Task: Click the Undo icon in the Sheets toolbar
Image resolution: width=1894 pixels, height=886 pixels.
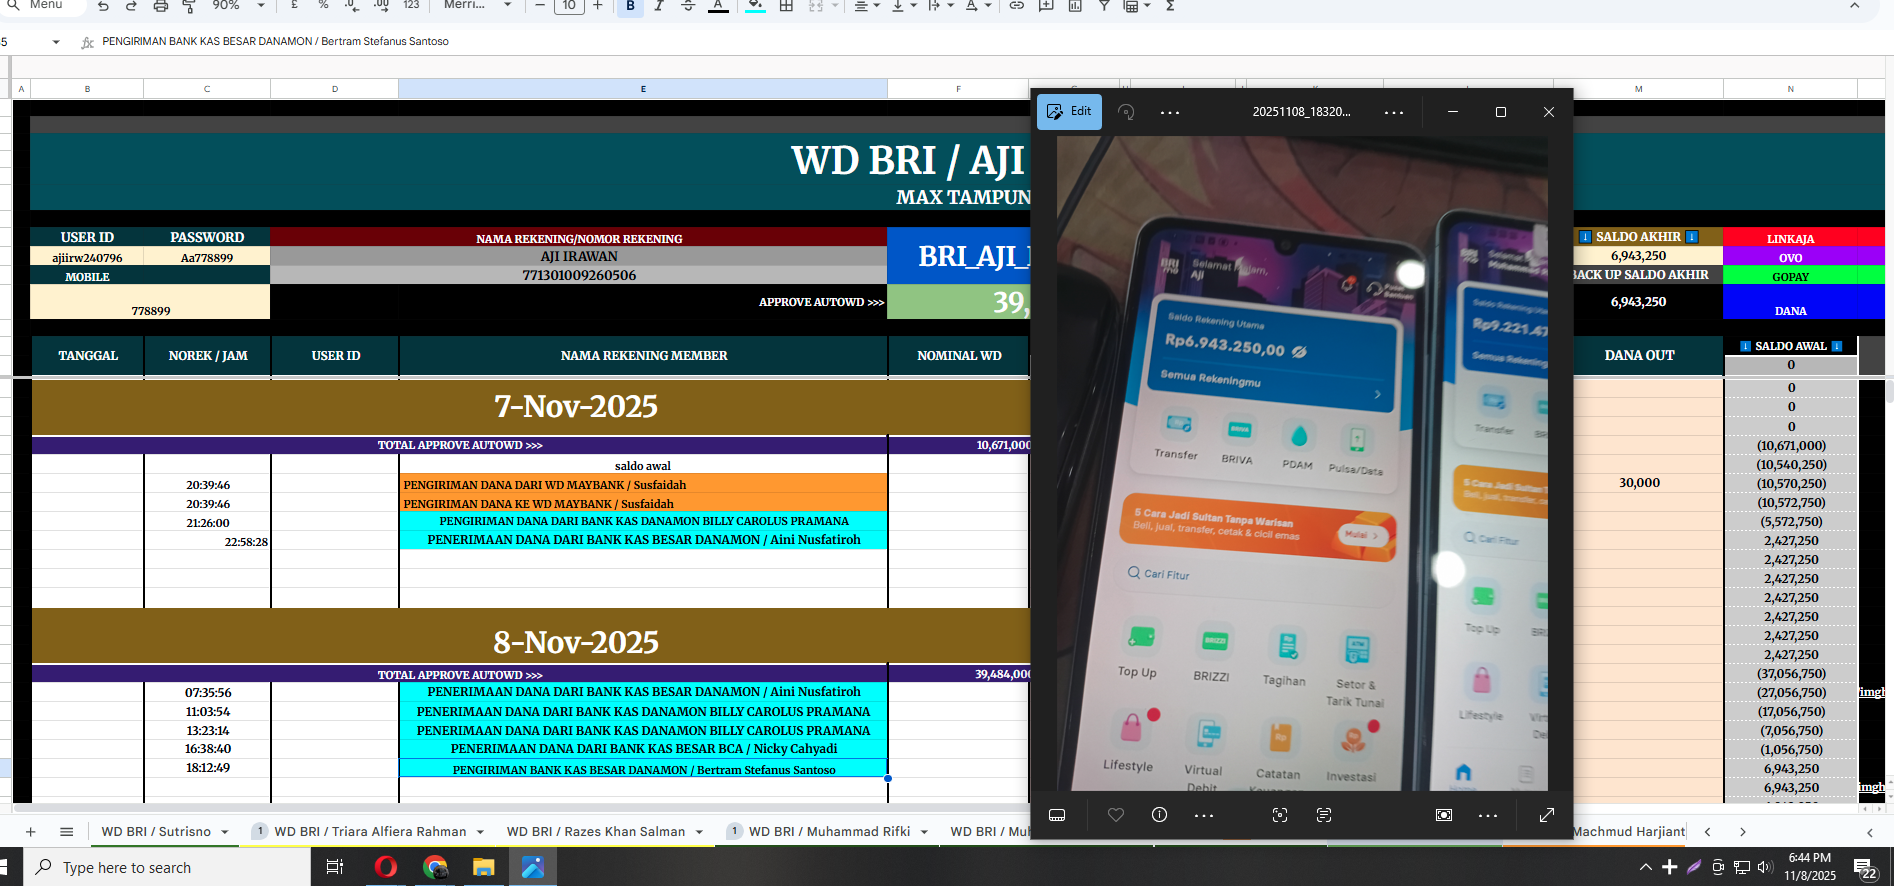Action: (x=103, y=6)
